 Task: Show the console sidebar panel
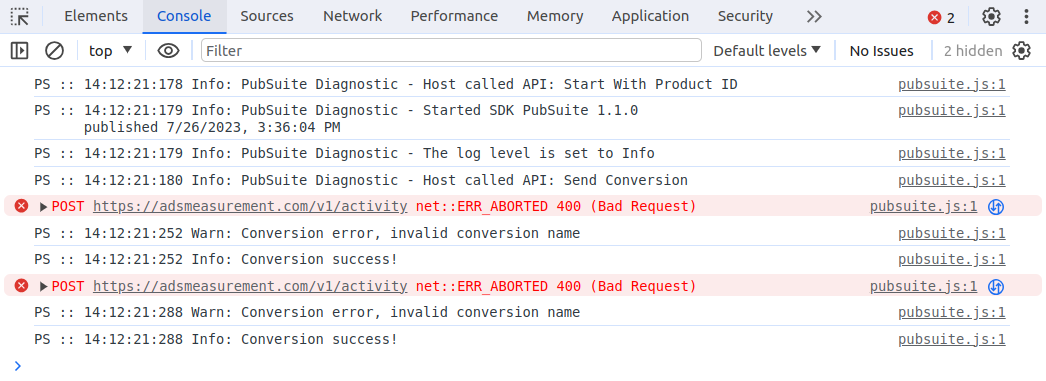click(19, 51)
